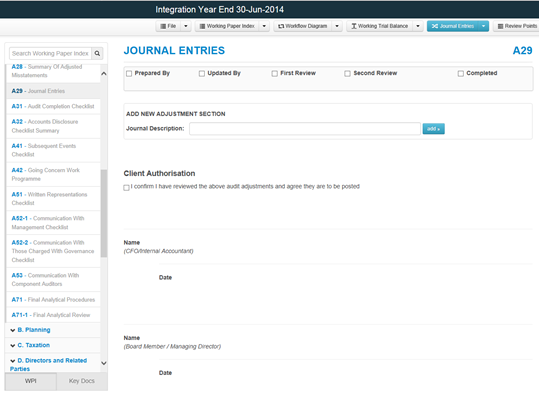This screenshot has width=540, height=393.
Task: Open the File toolbar button
Action: (168, 26)
